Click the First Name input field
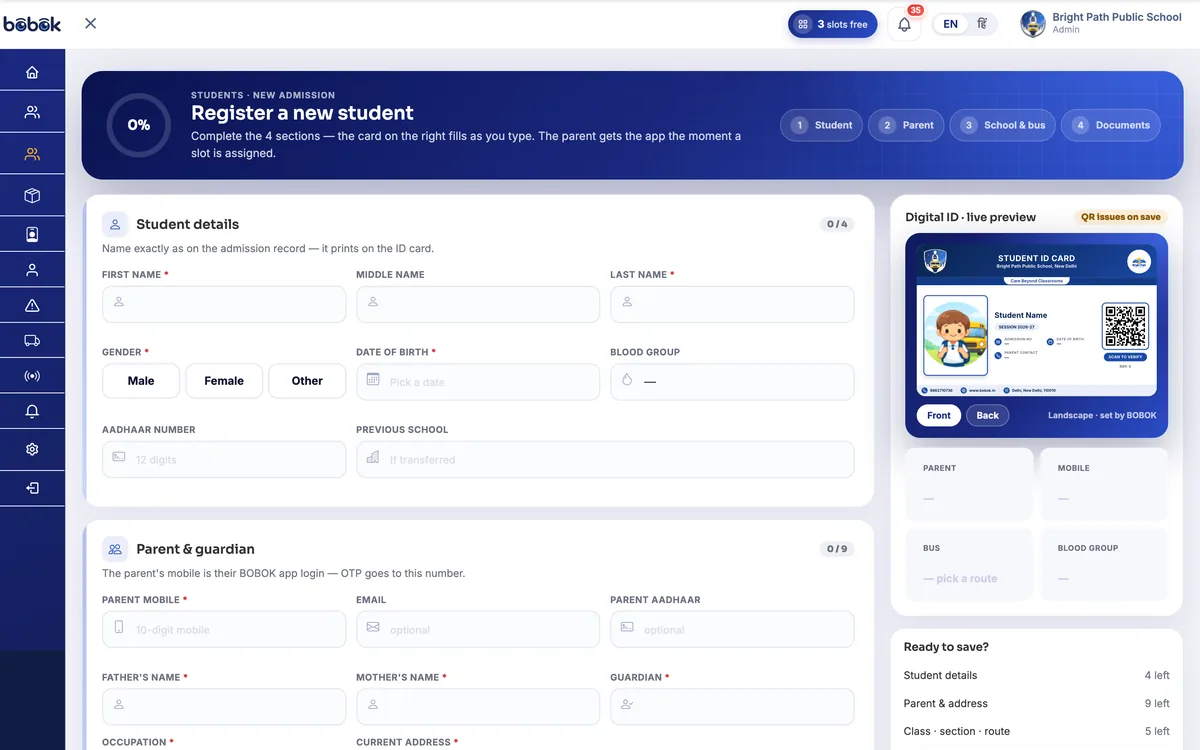The image size is (1200, 750). pos(224,304)
